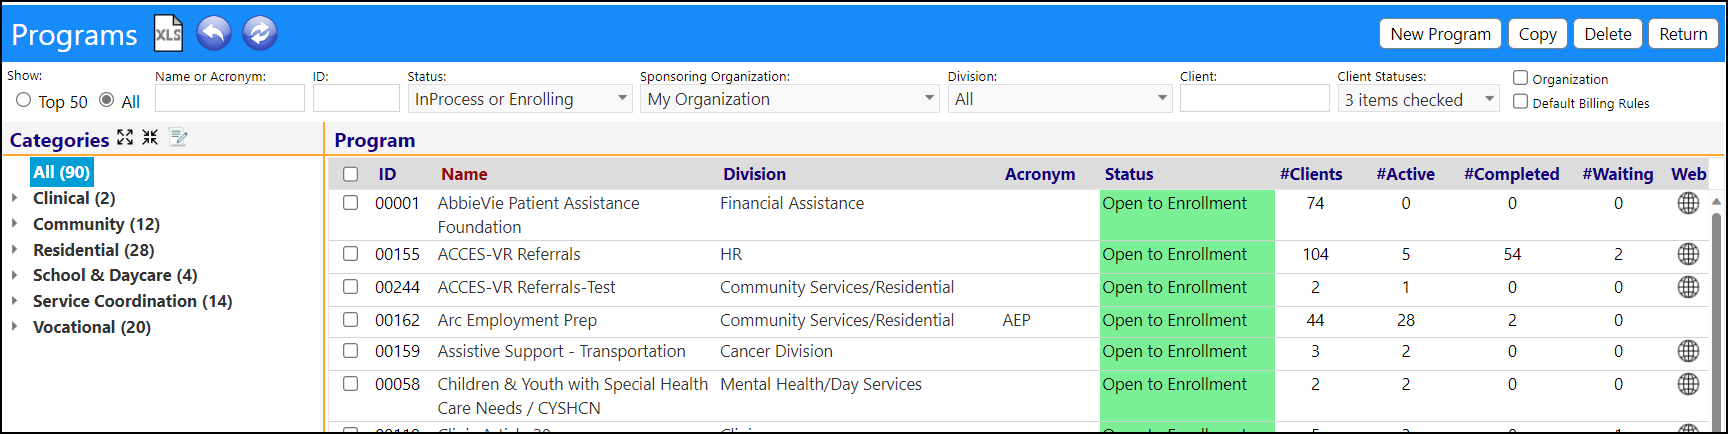Select the Vocational (20) category

(x=92, y=327)
